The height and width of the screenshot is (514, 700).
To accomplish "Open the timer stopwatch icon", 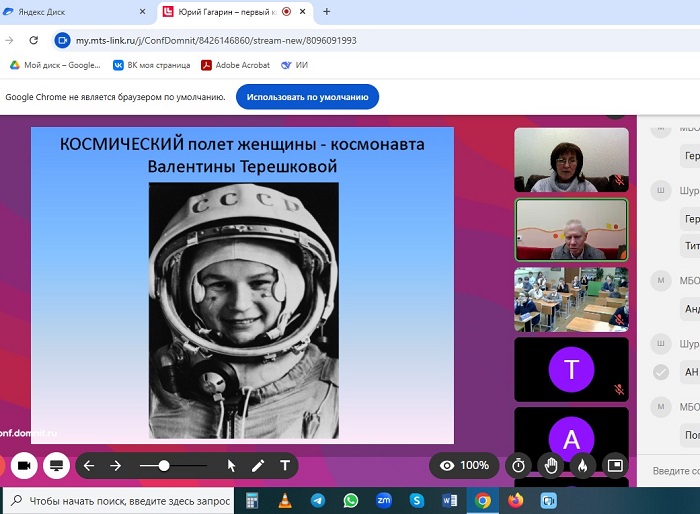I will 518,465.
